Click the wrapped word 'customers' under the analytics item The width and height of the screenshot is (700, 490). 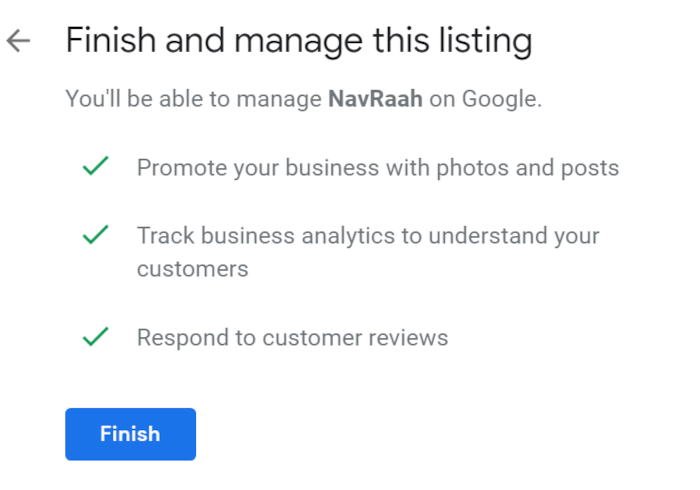pyautogui.click(x=192, y=269)
